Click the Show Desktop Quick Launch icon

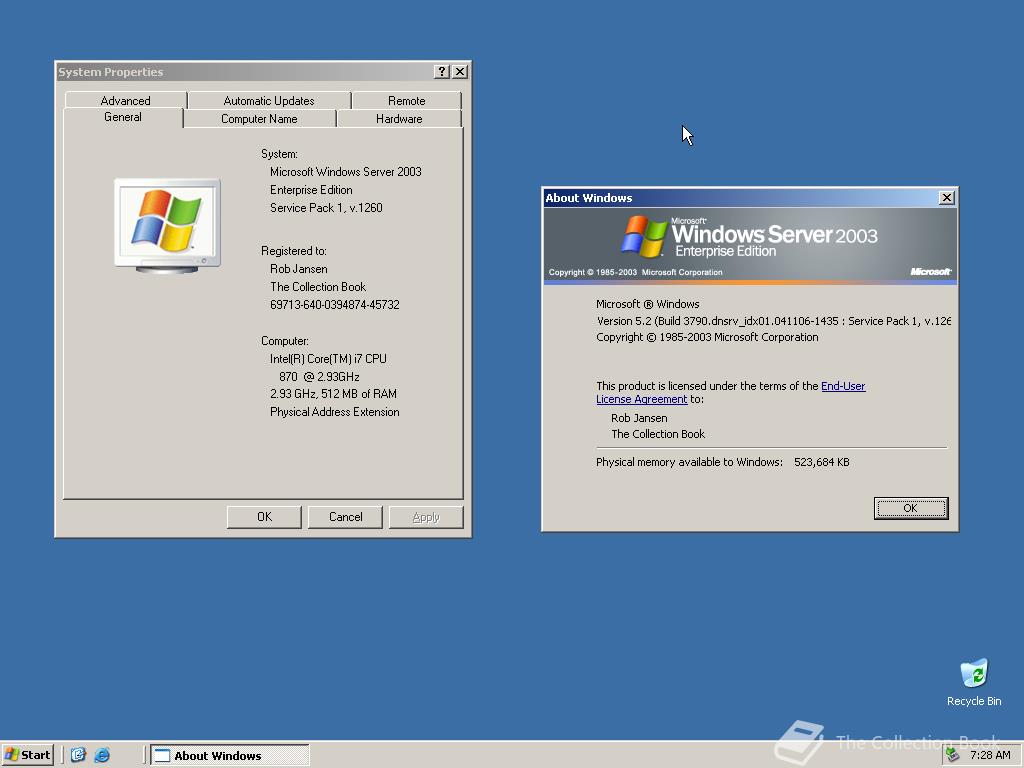(78, 755)
